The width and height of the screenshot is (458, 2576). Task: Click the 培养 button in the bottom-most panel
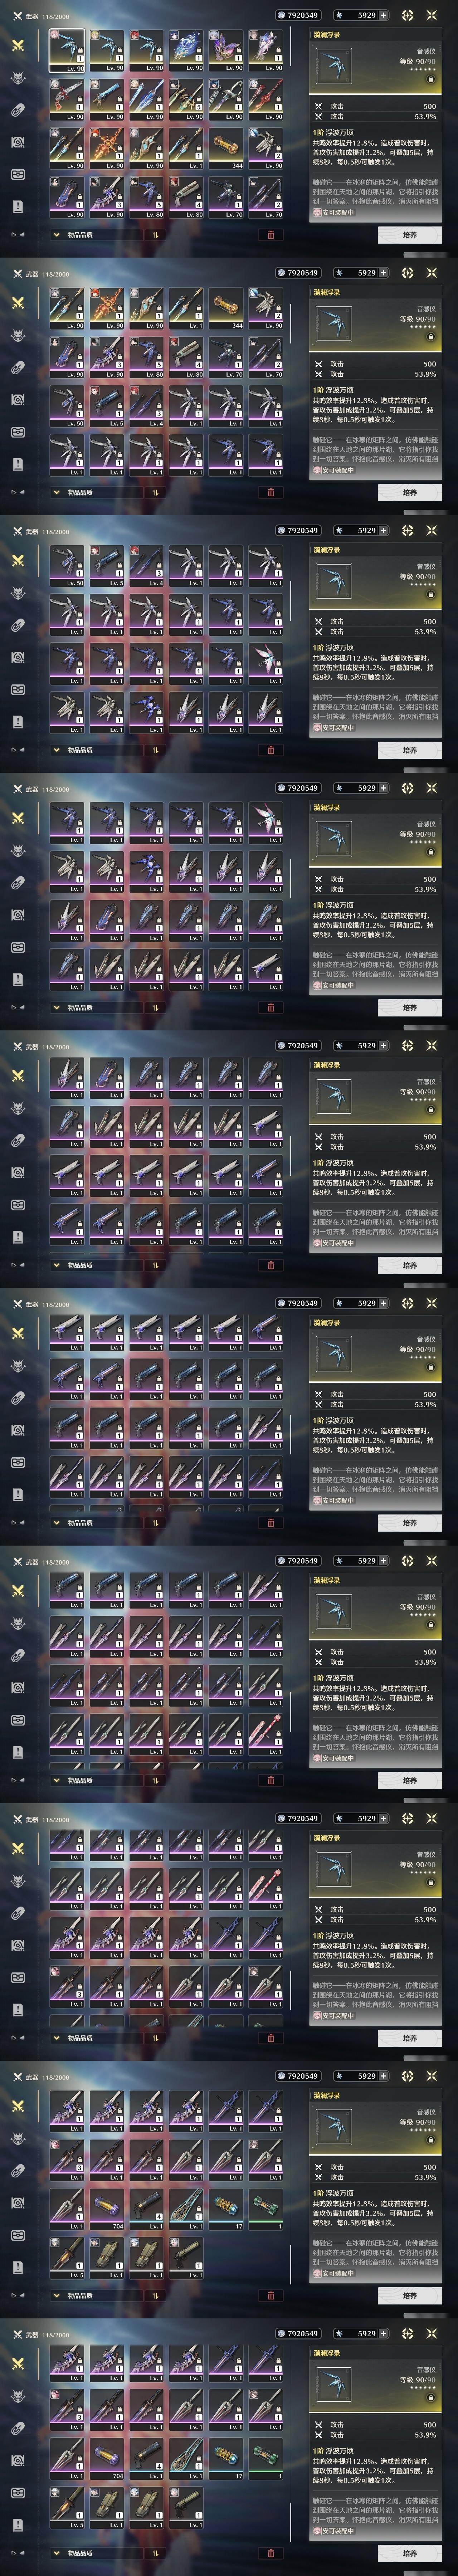coord(410,2553)
